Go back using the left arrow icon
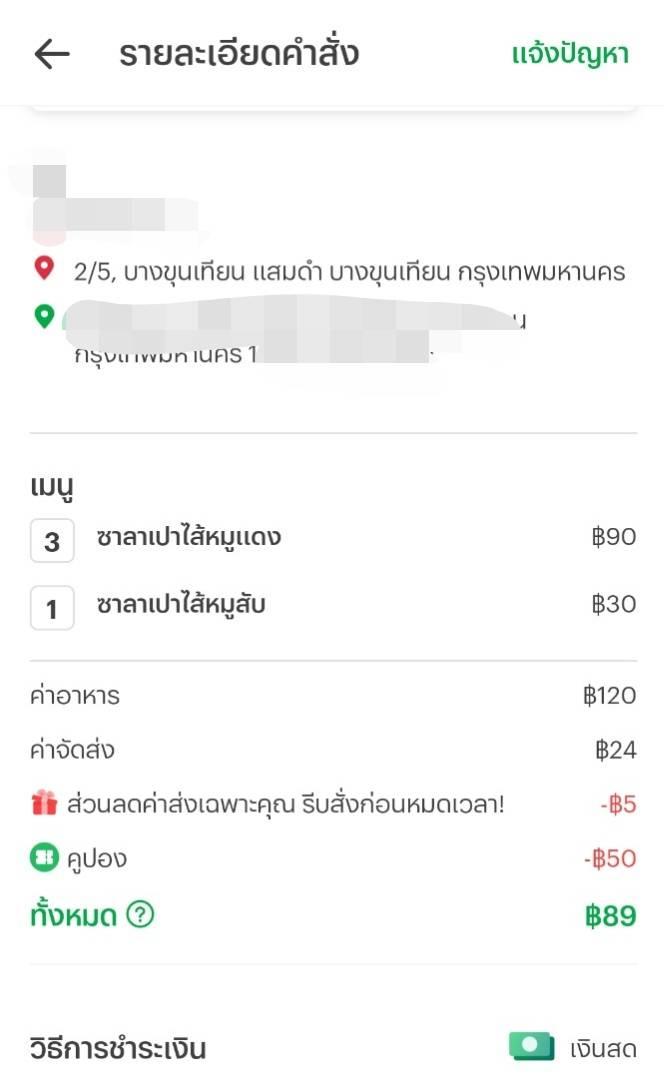This screenshot has width=664, height=1084. coord(53,54)
